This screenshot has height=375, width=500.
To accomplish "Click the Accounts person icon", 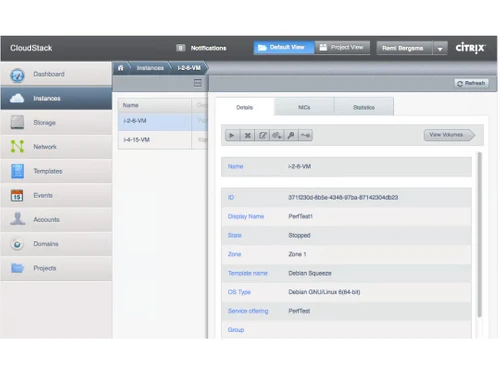I will click(17, 219).
